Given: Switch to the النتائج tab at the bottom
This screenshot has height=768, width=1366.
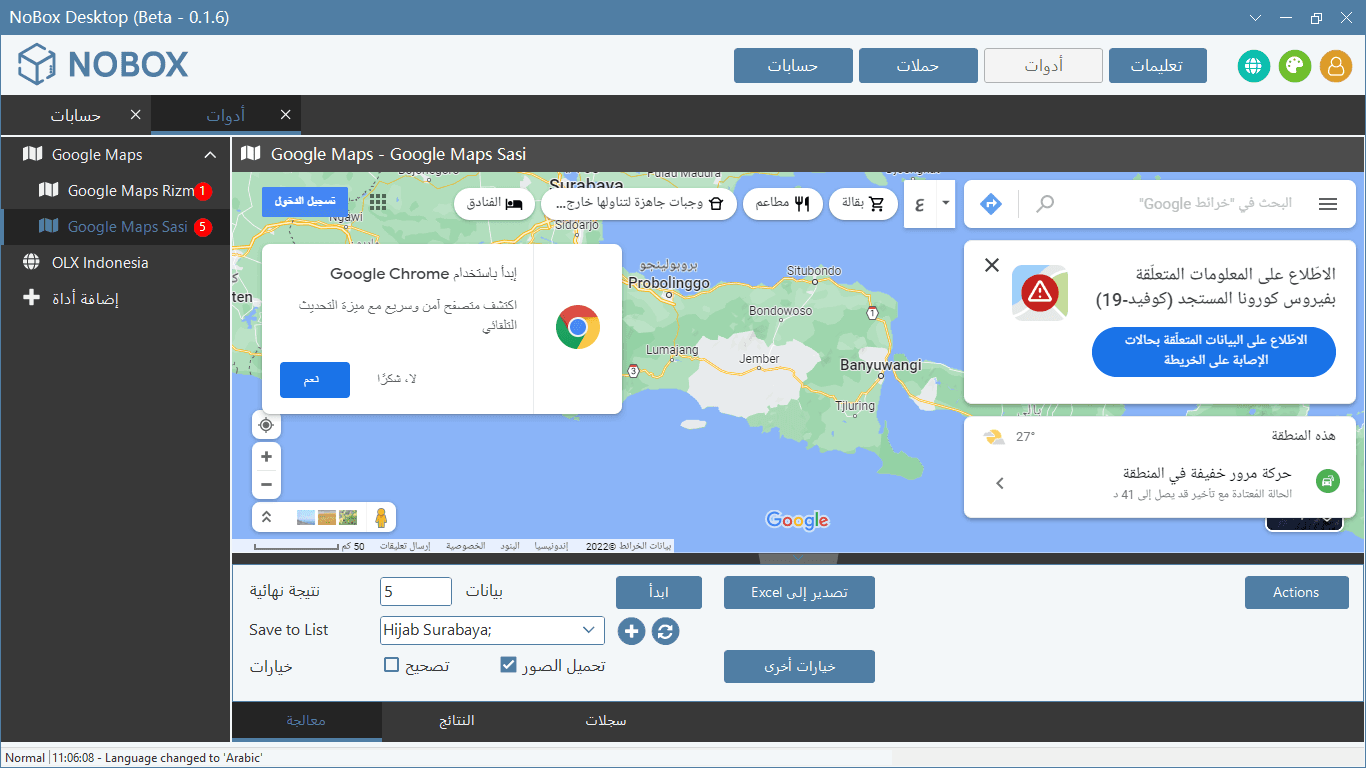Looking at the screenshot, I should [456, 721].
